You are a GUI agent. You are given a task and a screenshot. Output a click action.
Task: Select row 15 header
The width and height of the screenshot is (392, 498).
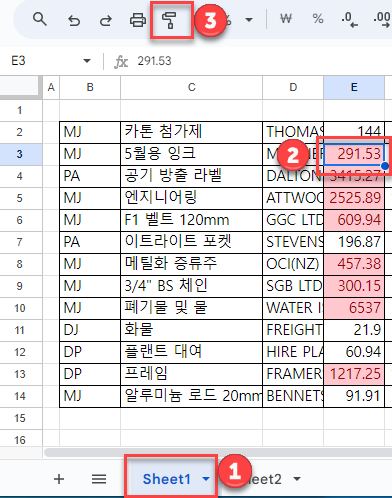[20, 418]
